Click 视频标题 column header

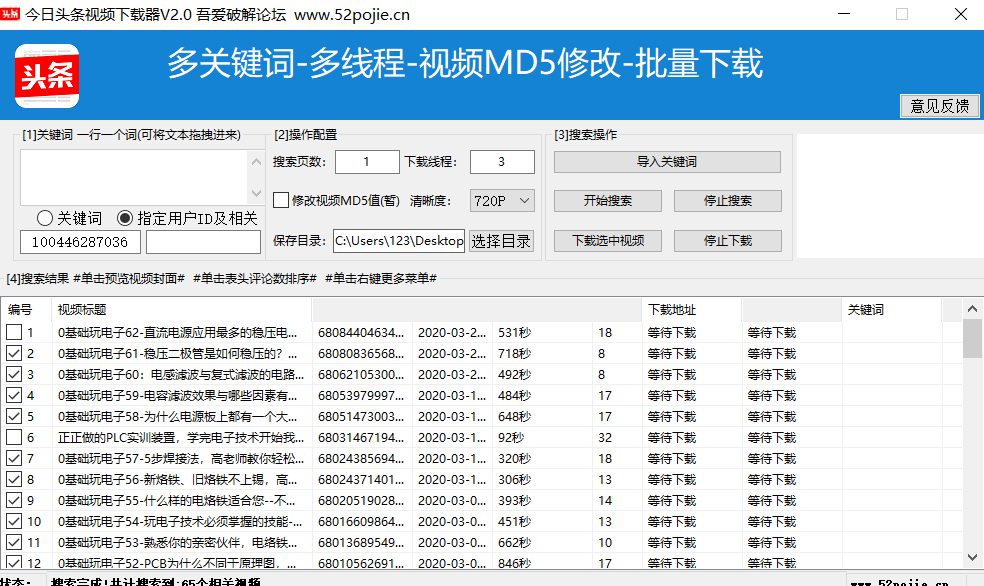click(x=181, y=309)
